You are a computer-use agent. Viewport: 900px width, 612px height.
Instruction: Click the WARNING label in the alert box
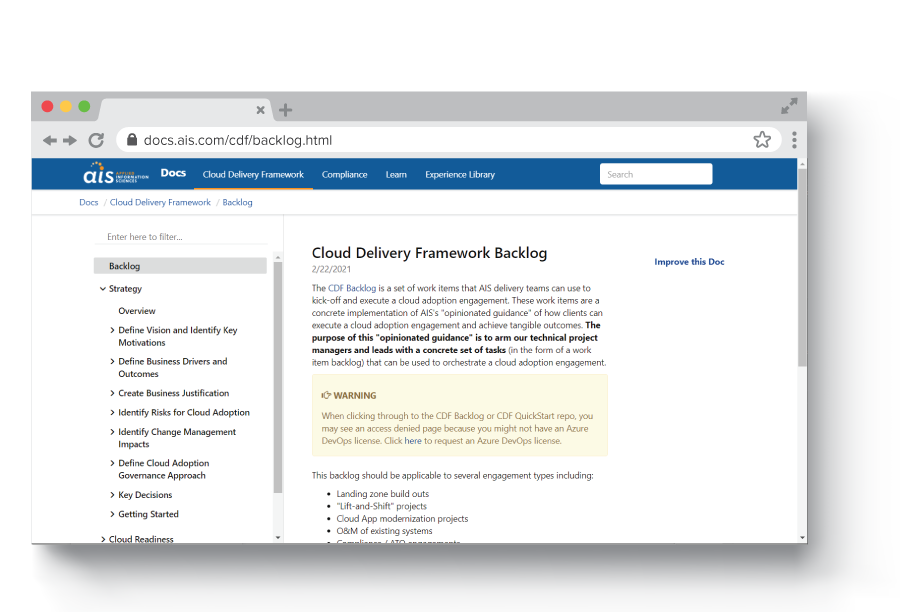coord(355,396)
